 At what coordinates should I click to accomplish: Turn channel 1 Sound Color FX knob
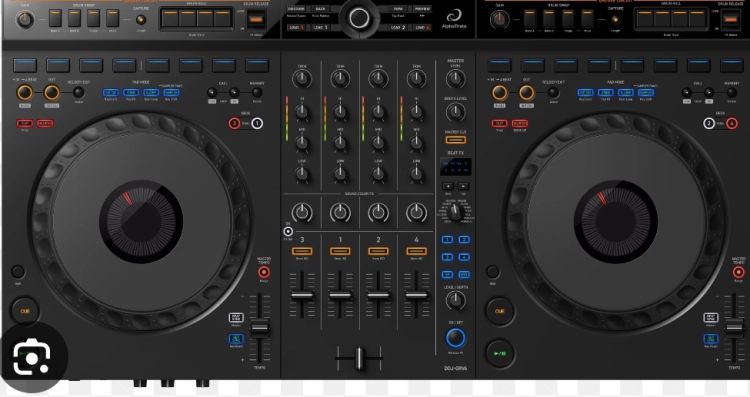pos(340,212)
